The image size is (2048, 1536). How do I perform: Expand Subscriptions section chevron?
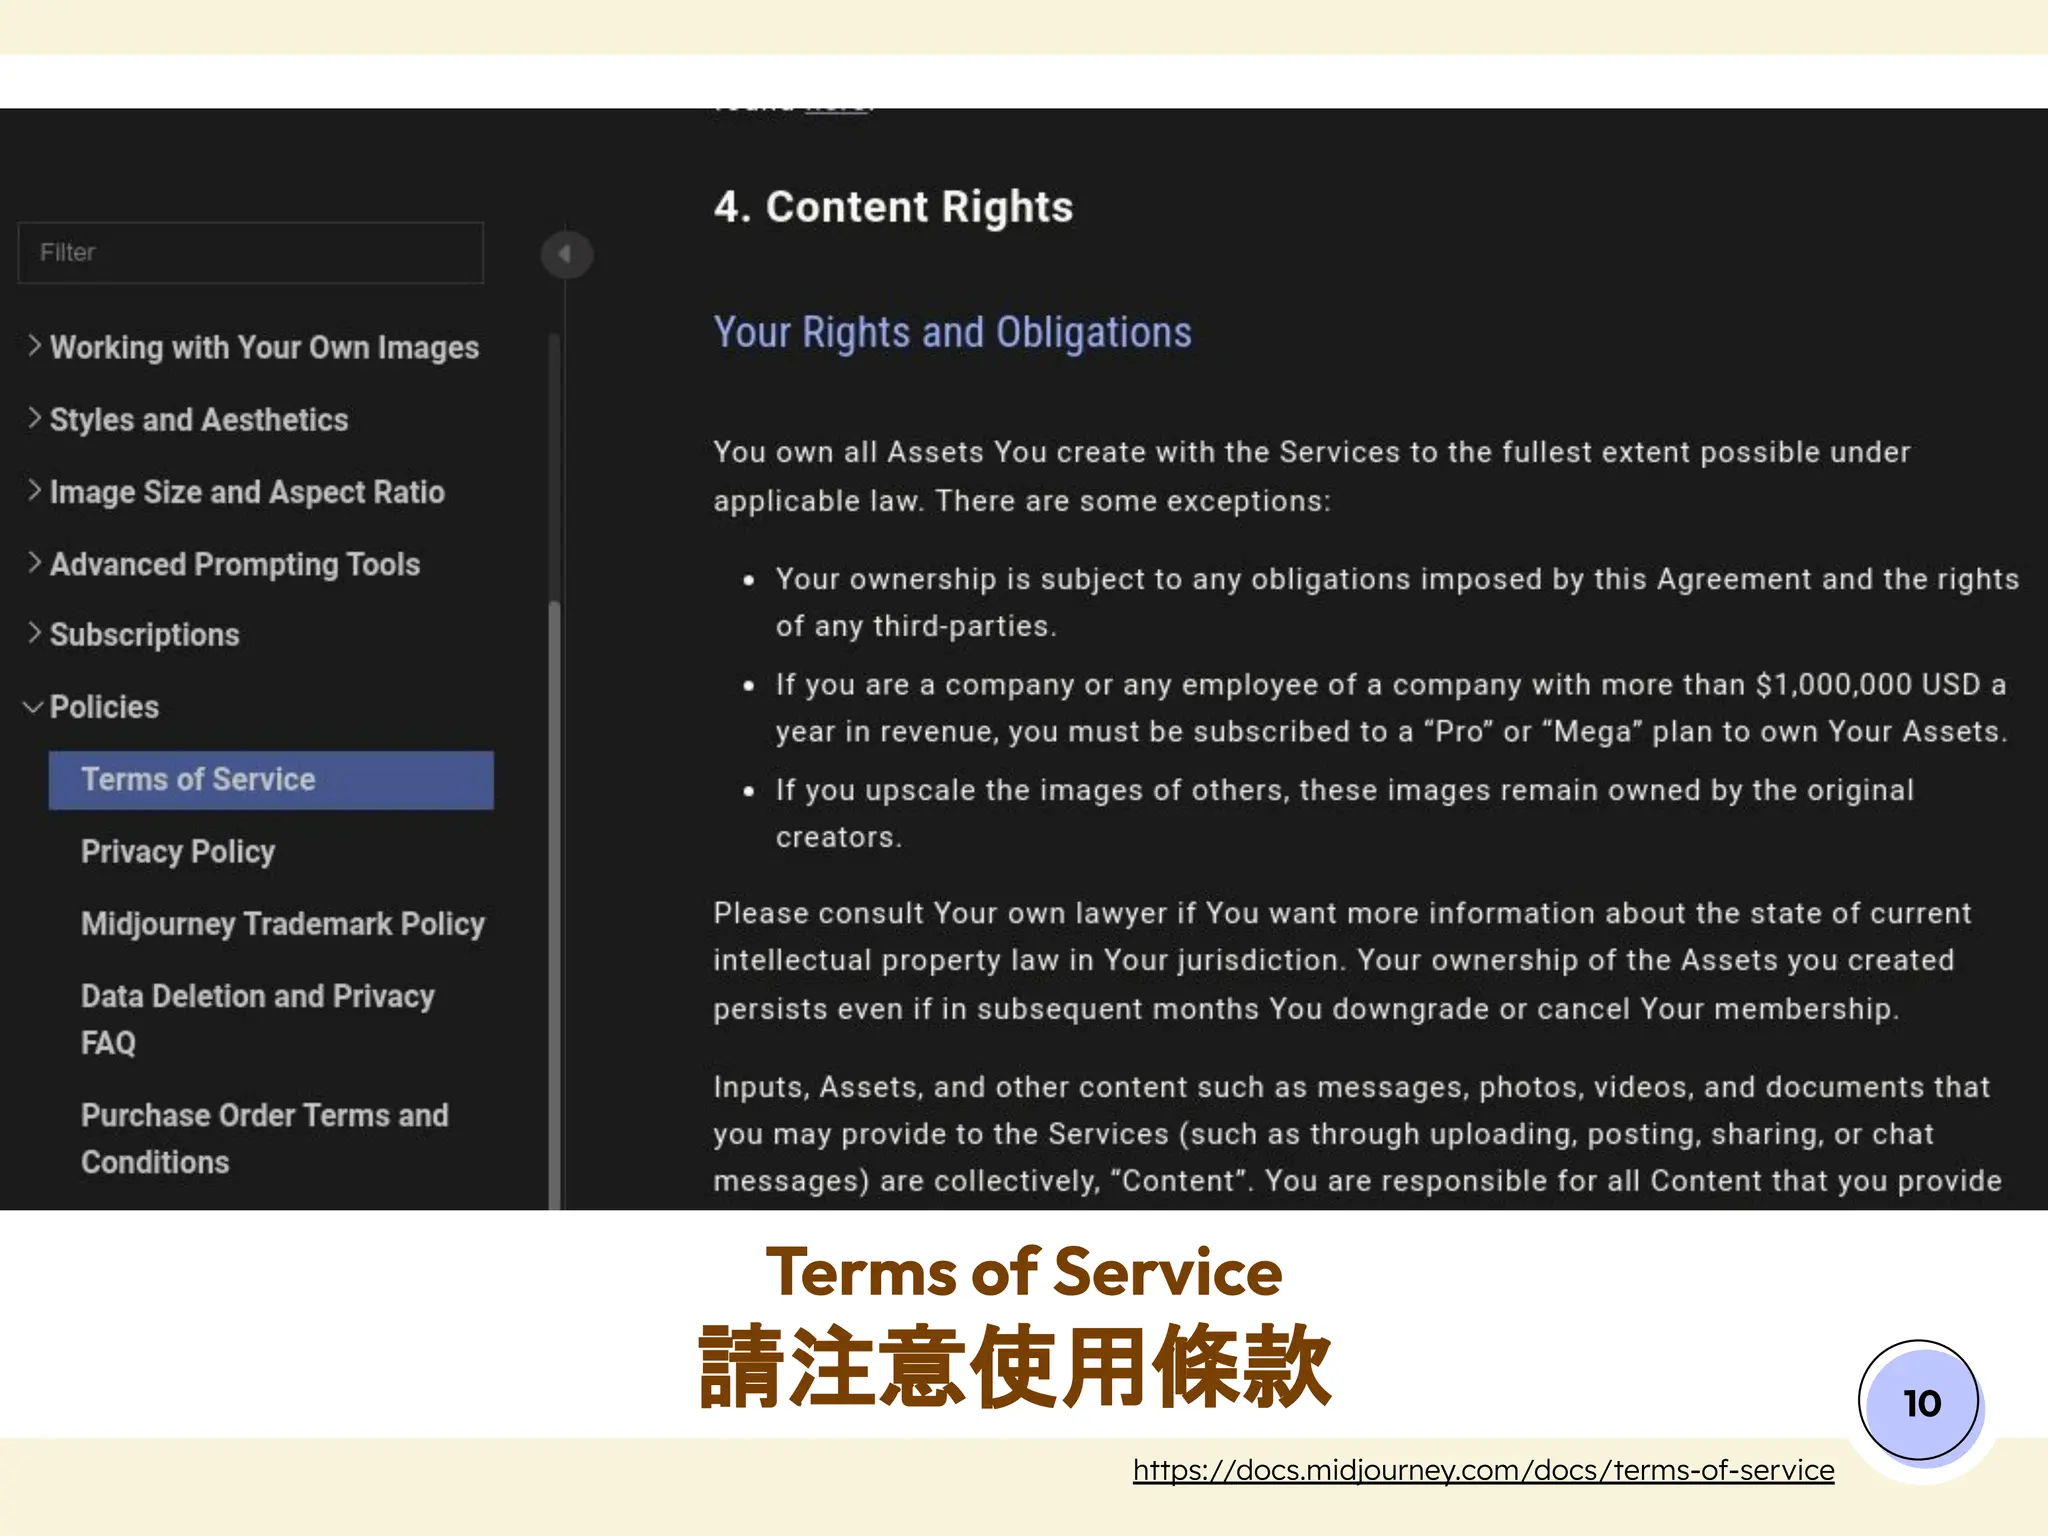(34, 634)
